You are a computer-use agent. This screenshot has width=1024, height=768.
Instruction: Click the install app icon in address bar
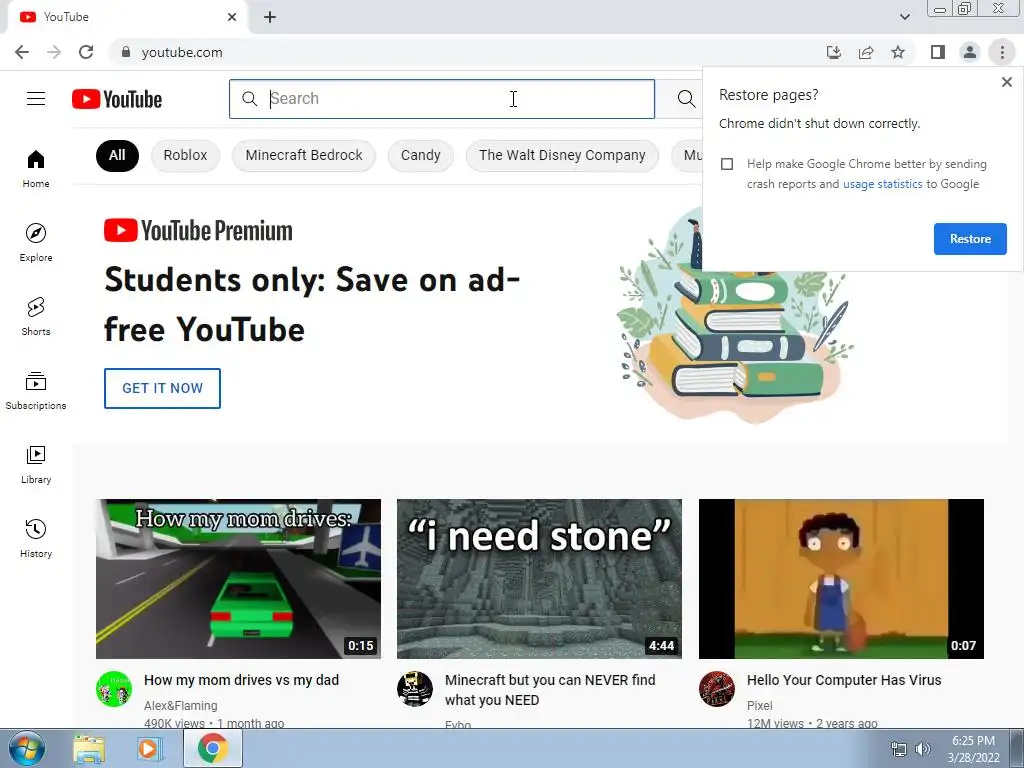coord(834,52)
